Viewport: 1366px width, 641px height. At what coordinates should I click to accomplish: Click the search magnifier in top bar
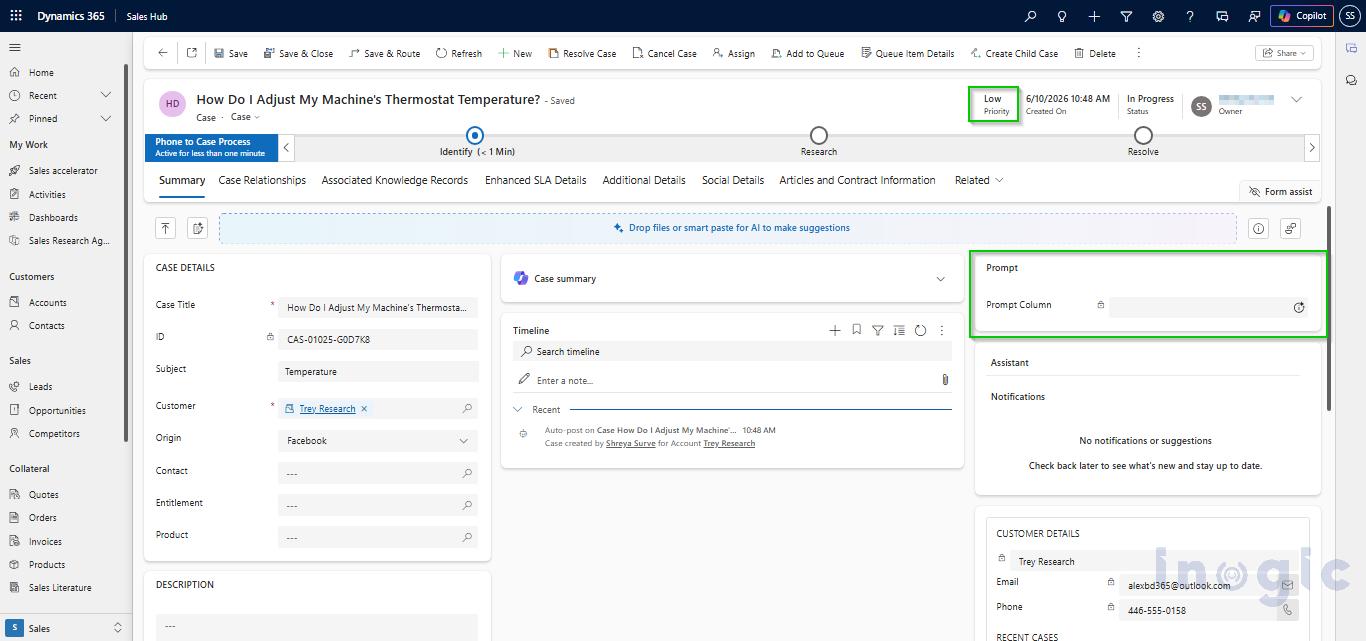tap(1031, 16)
